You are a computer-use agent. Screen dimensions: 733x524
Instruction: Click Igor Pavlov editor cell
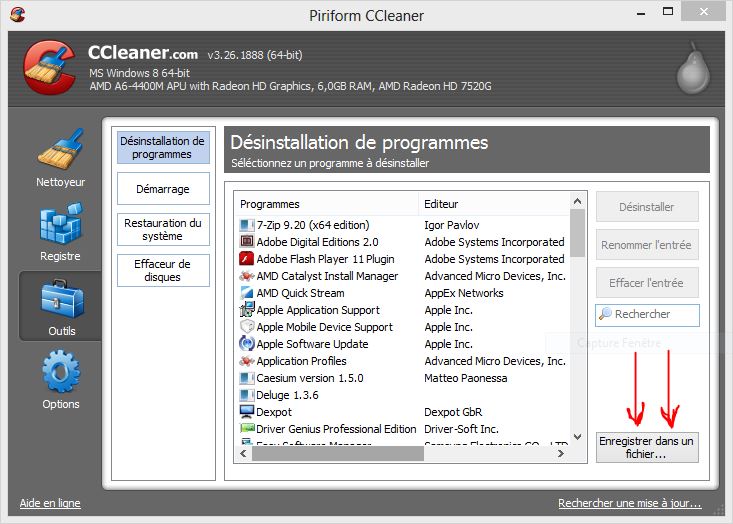tap(452, 225)
